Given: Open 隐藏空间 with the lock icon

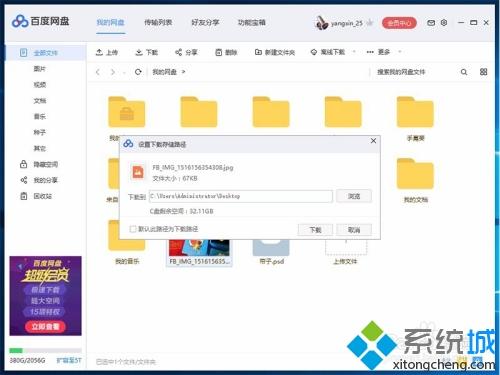Looking at the screenshot, I should (x=39, y=164).
